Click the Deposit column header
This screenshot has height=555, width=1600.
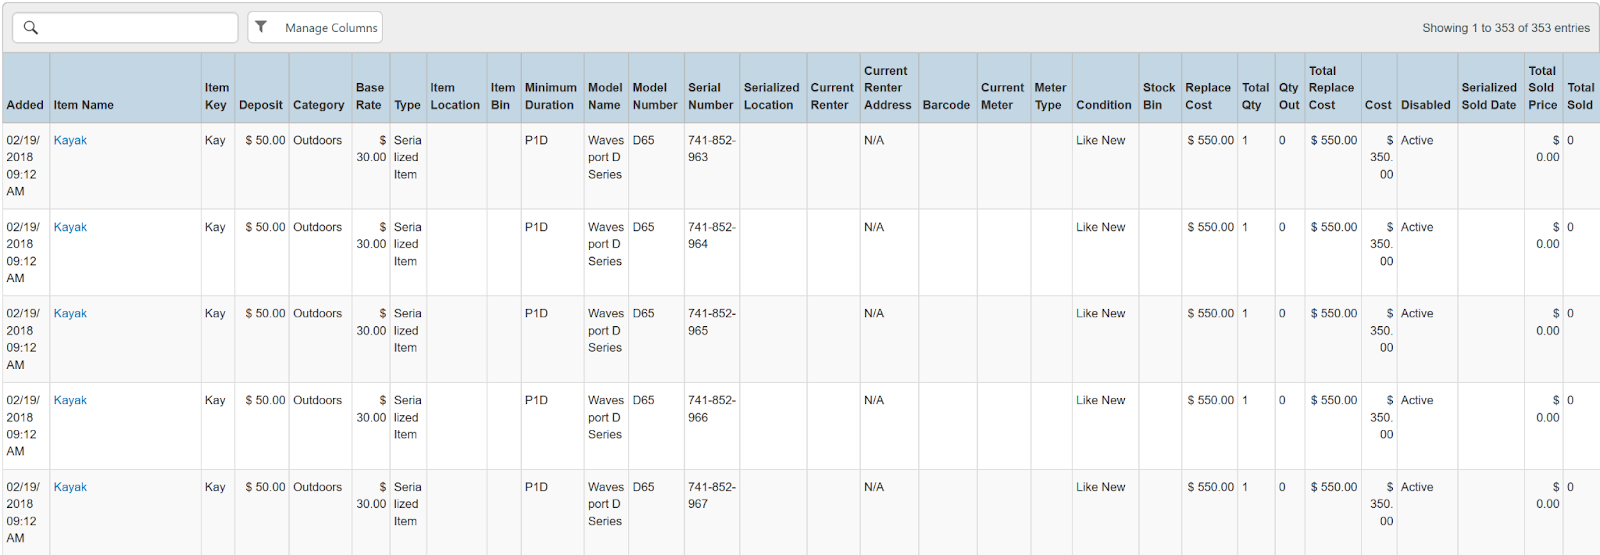pyautogui.click(x=260, y=105)
